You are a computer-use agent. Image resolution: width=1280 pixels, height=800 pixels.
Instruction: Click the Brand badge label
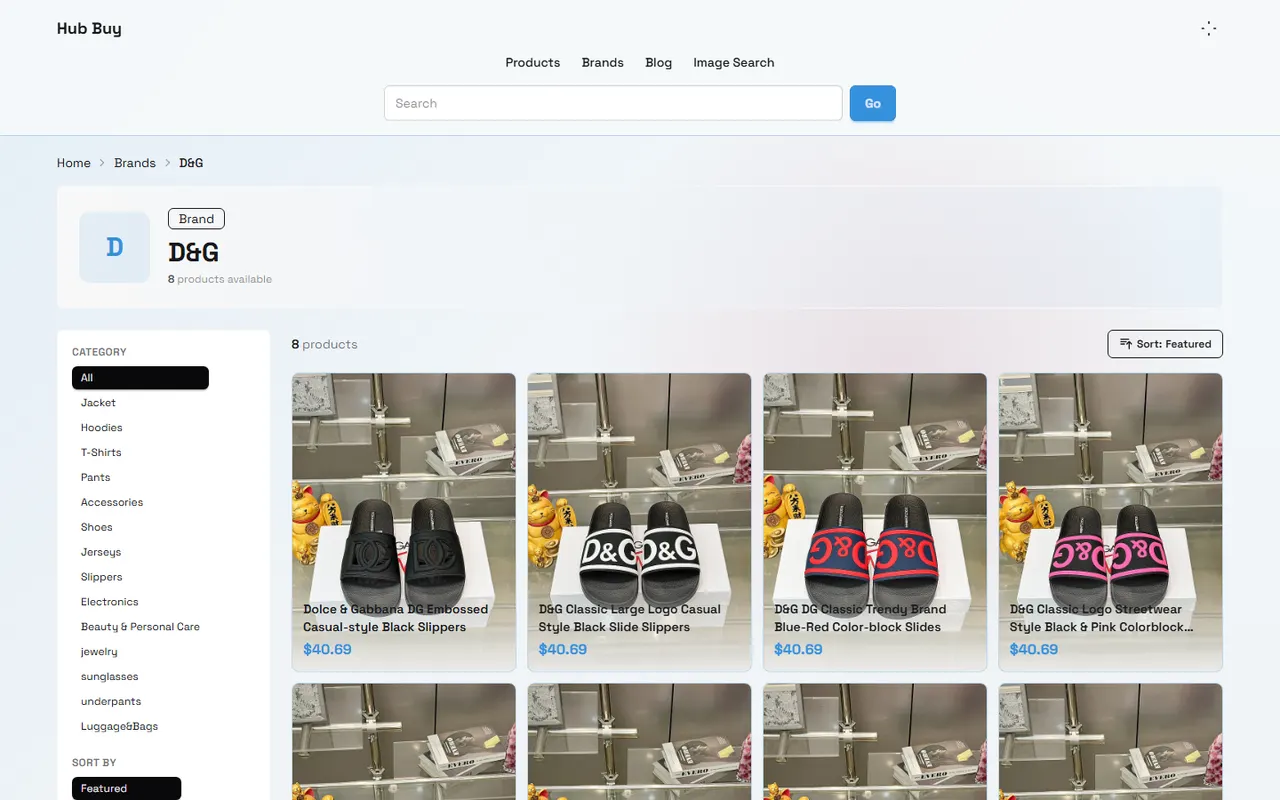point(196,219)
